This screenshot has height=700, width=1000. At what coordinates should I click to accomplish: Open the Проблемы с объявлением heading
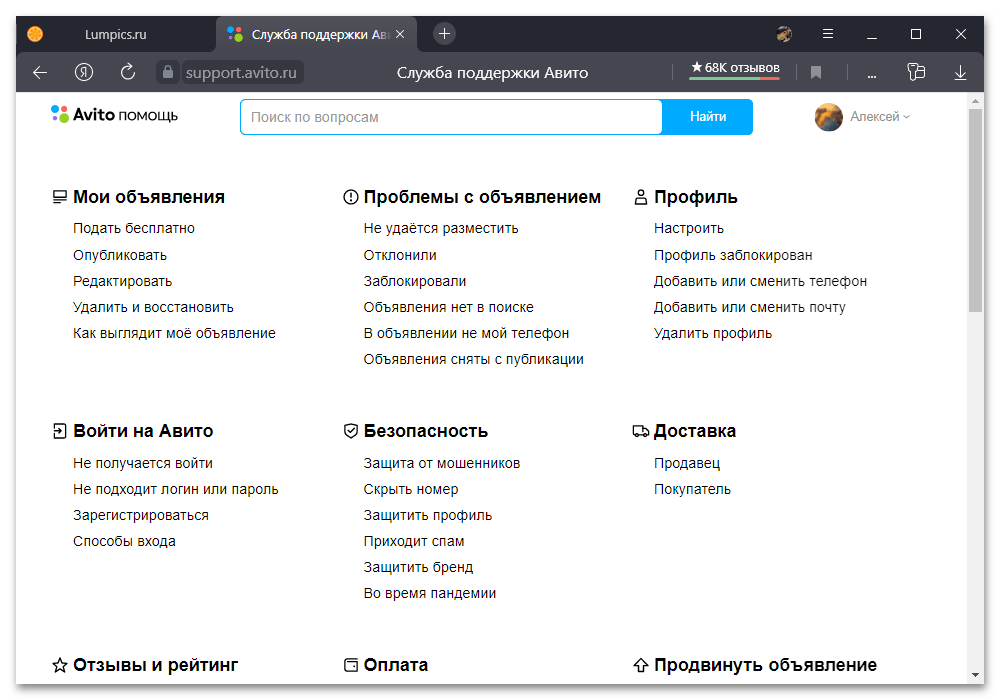pyautogui.click(x=482, y=197)
